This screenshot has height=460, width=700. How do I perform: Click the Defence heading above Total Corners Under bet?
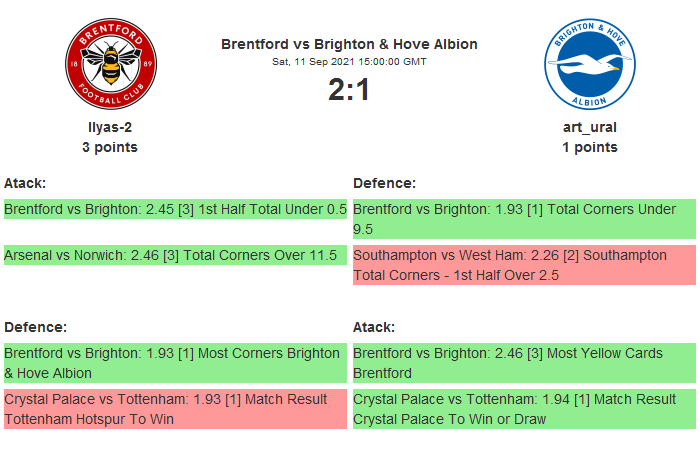(384, 183)
